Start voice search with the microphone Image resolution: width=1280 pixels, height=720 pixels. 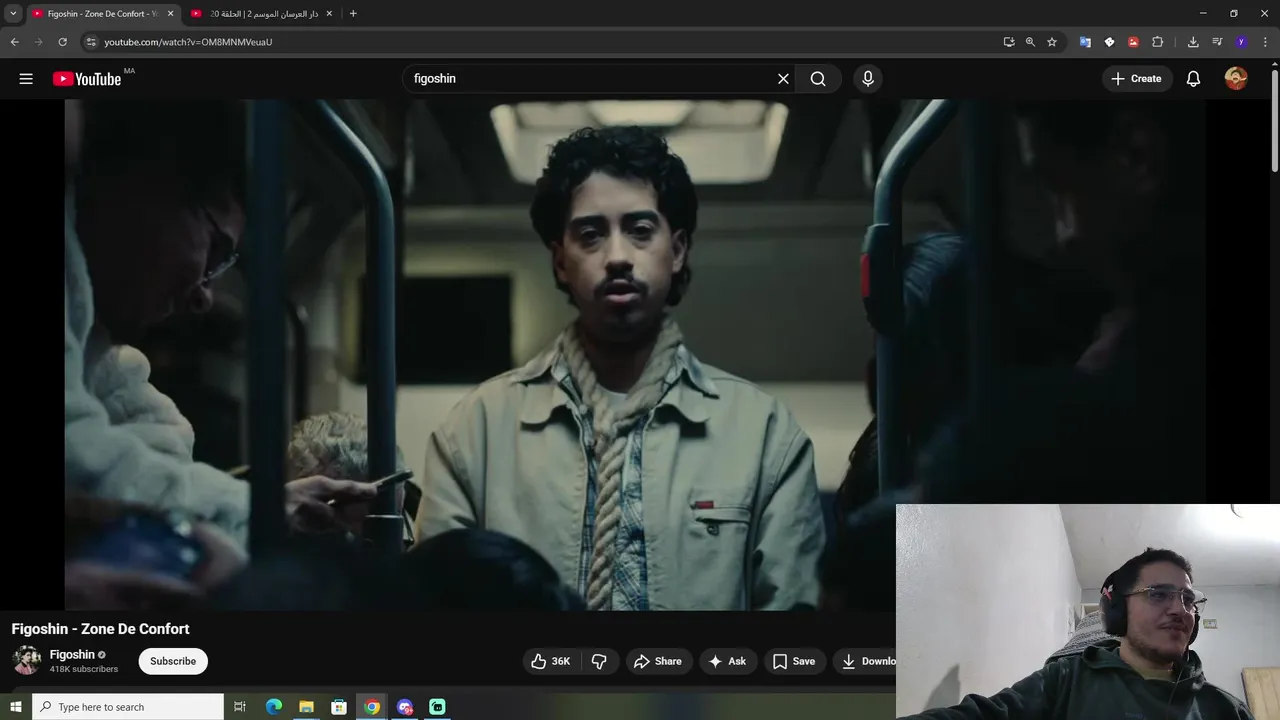click(x=868, y=79)
